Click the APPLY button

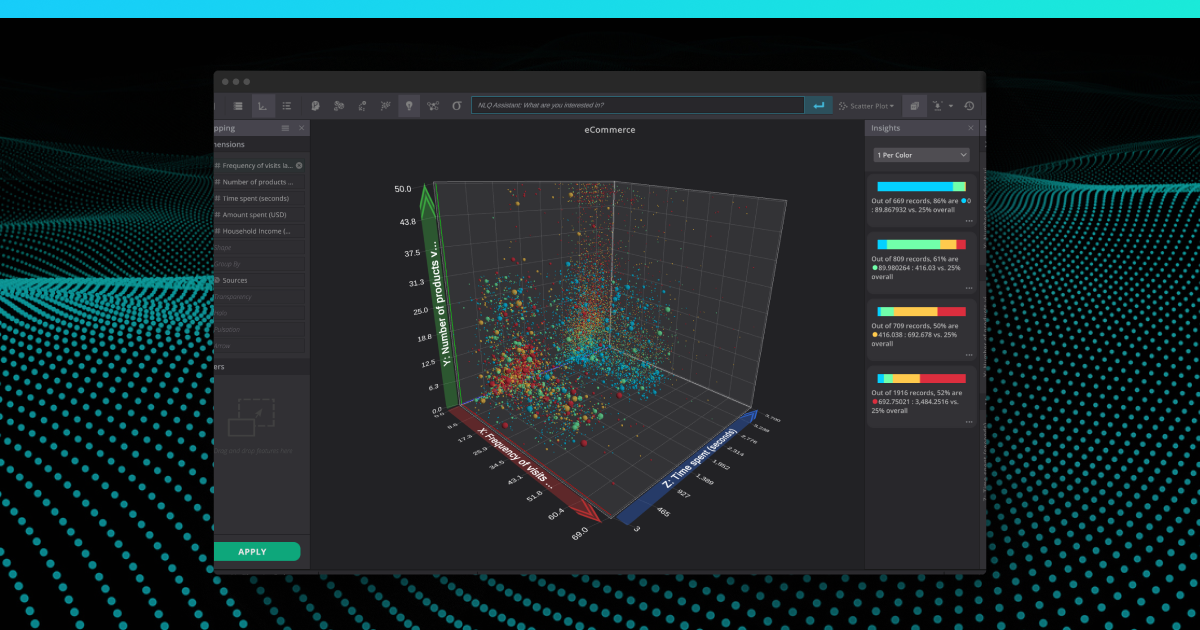[x=257, y=551]
